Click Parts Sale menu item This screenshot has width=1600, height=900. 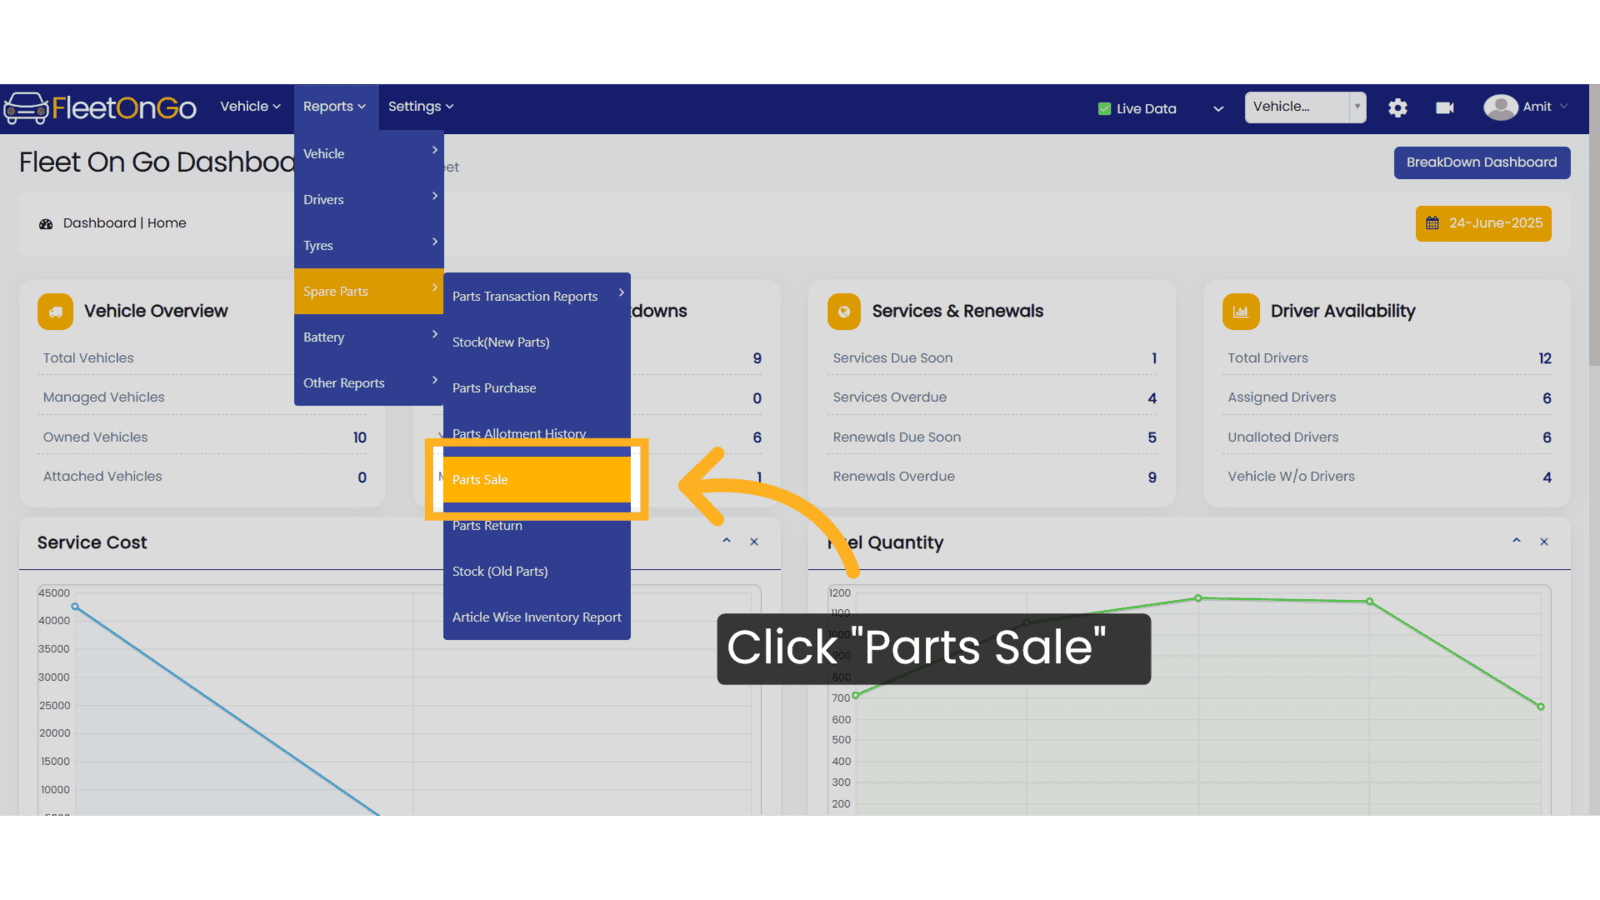pyautogui.click(x=537, y=480)
